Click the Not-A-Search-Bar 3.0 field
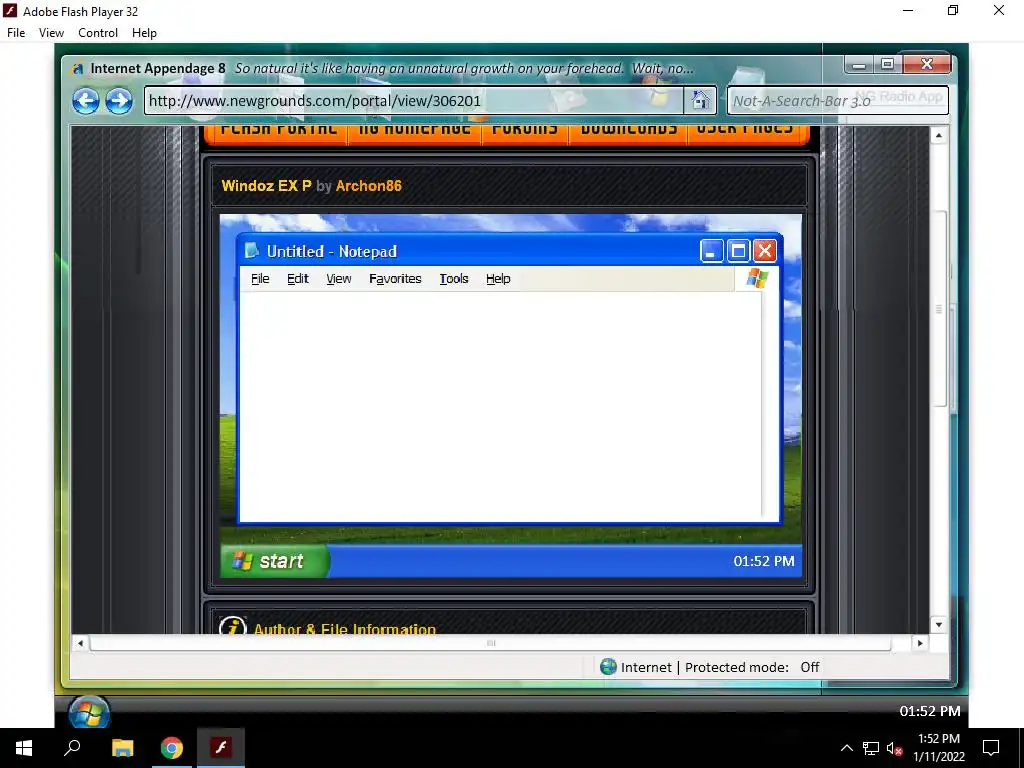The image size is (1024, 768). (838, 101)
